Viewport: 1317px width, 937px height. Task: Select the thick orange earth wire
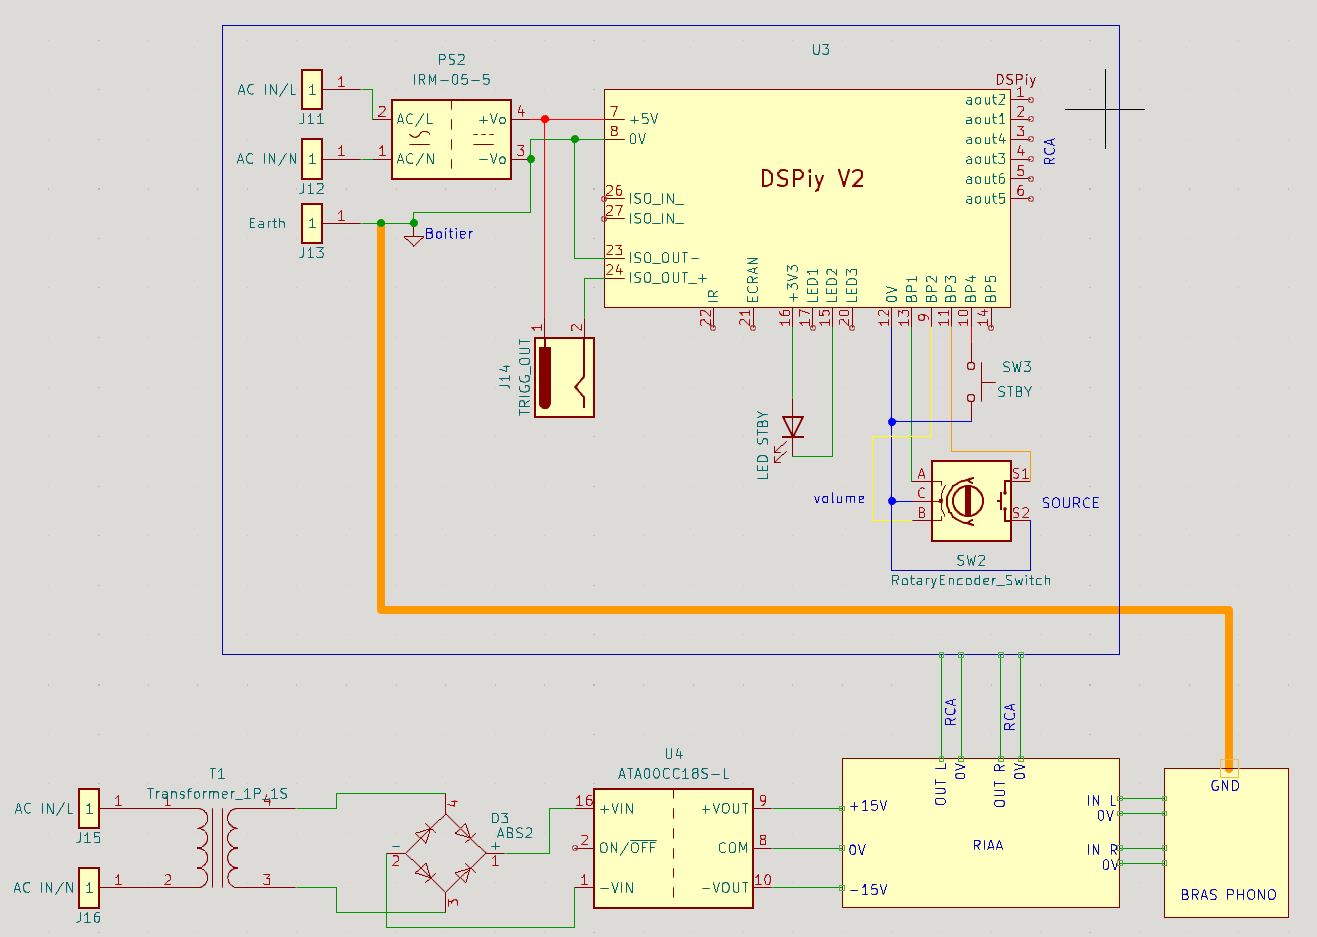(800, 608)
